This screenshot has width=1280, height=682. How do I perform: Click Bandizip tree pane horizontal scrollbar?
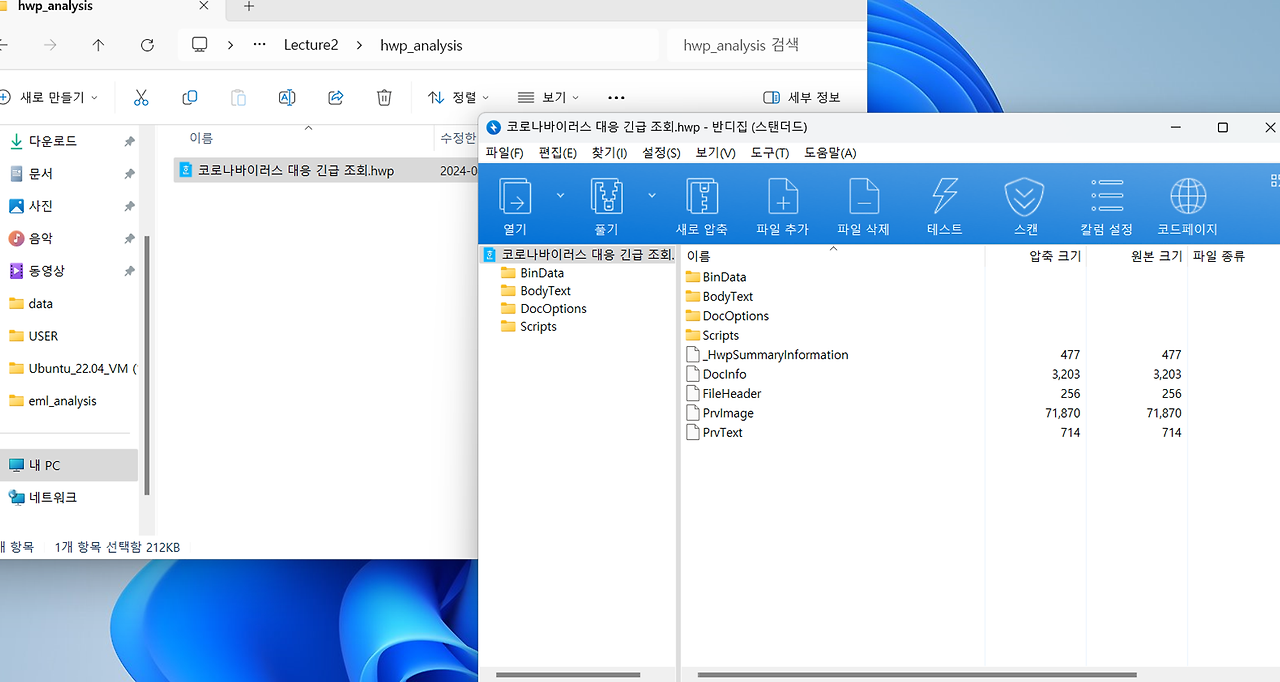tap(567, 675)
